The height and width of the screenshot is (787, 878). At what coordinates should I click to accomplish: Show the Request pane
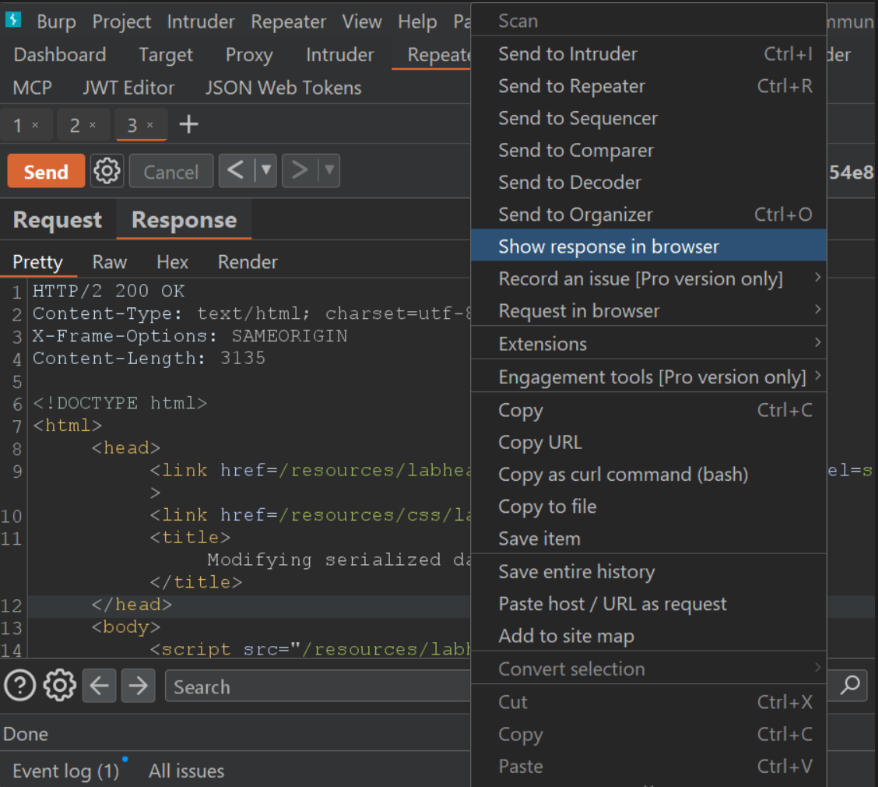click(x=58, y=220)
